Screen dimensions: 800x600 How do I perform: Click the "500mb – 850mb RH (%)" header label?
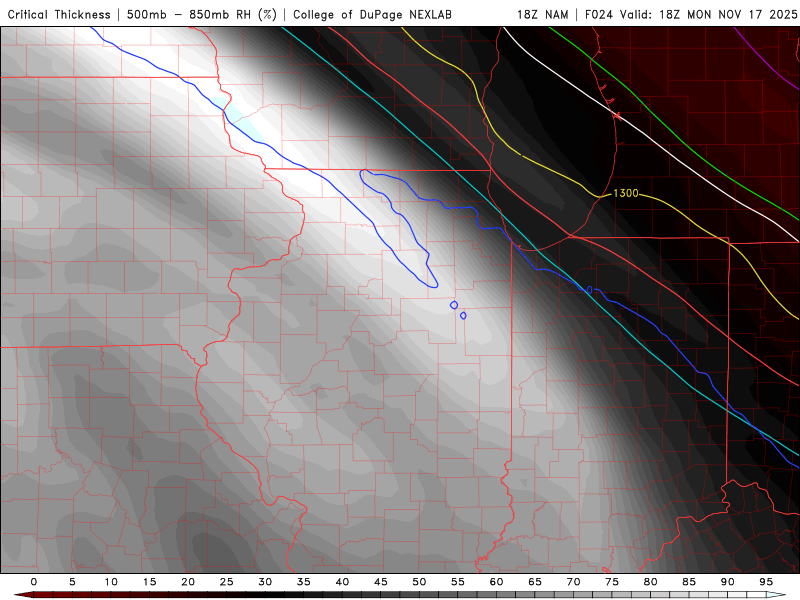click(x=202, y=14)
